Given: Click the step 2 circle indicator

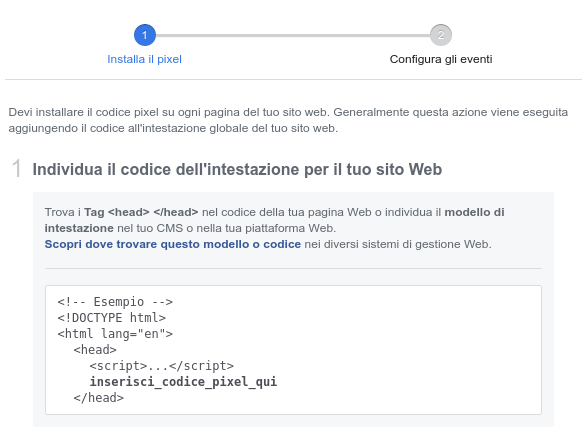Looking at the screenshot, I should [x=441, y=35].
